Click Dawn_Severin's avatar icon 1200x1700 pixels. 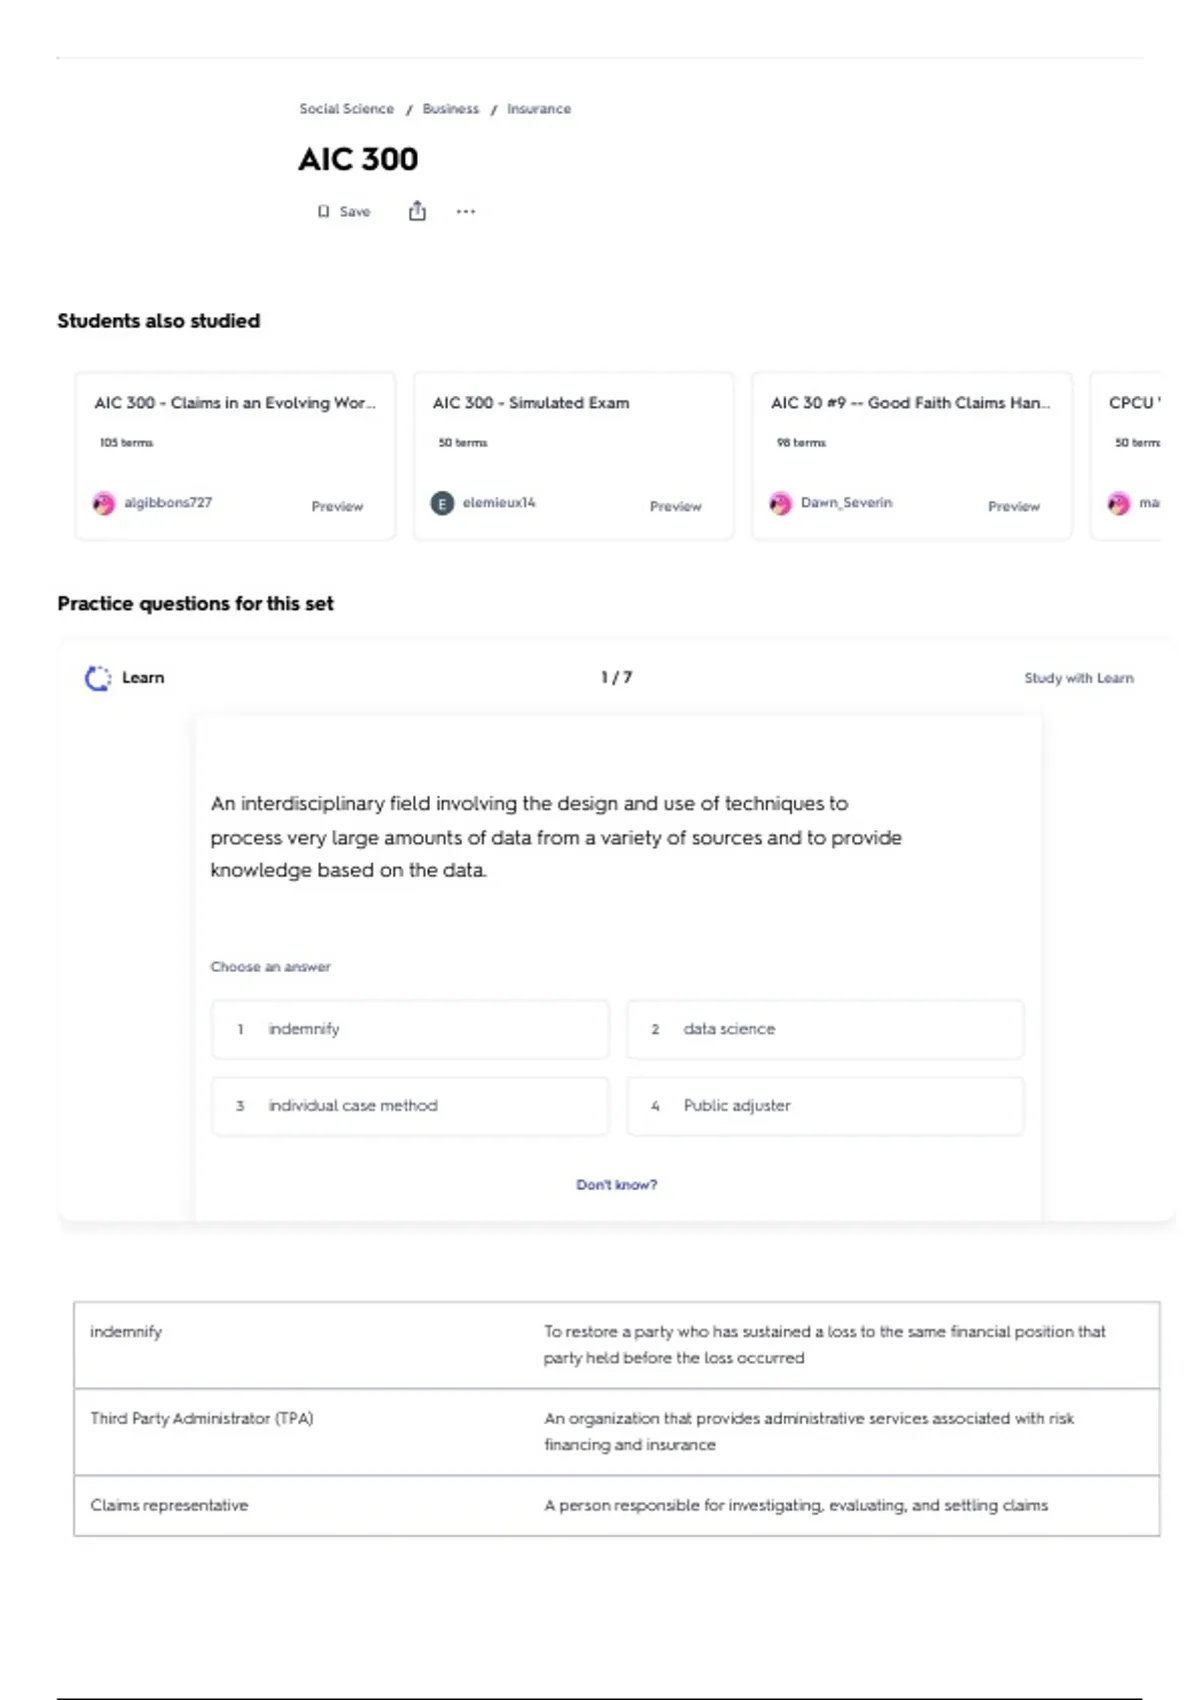(x=781, y=503)
